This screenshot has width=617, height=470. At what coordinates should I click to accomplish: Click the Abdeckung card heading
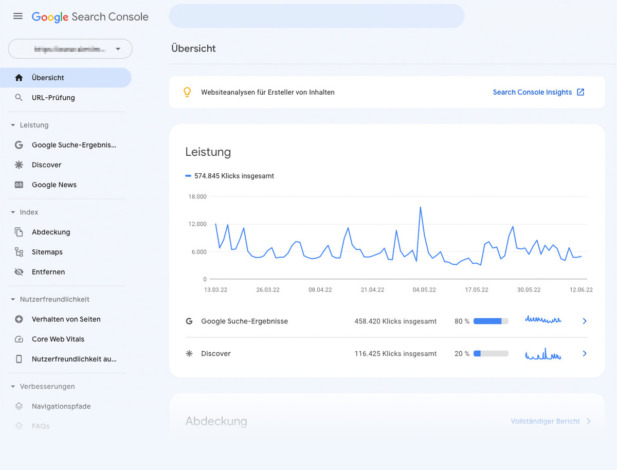pyautogui.click(x=216, y=421)
